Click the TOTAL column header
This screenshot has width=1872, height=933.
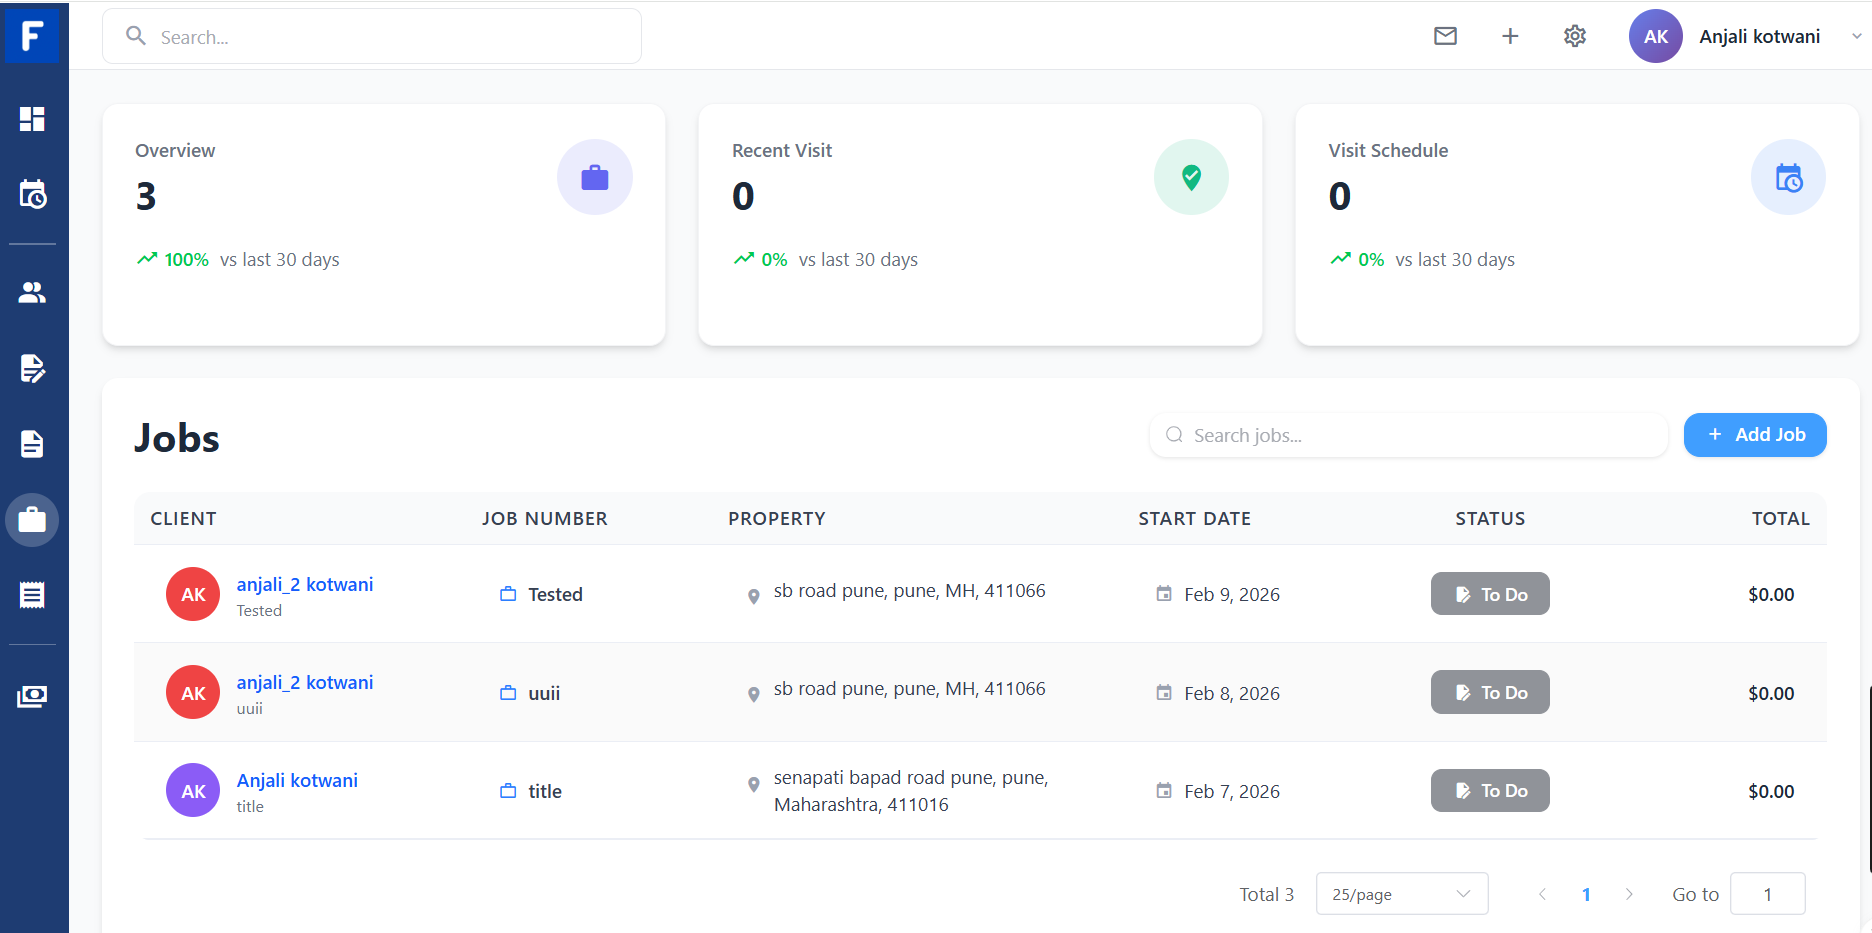point(1780,519)
